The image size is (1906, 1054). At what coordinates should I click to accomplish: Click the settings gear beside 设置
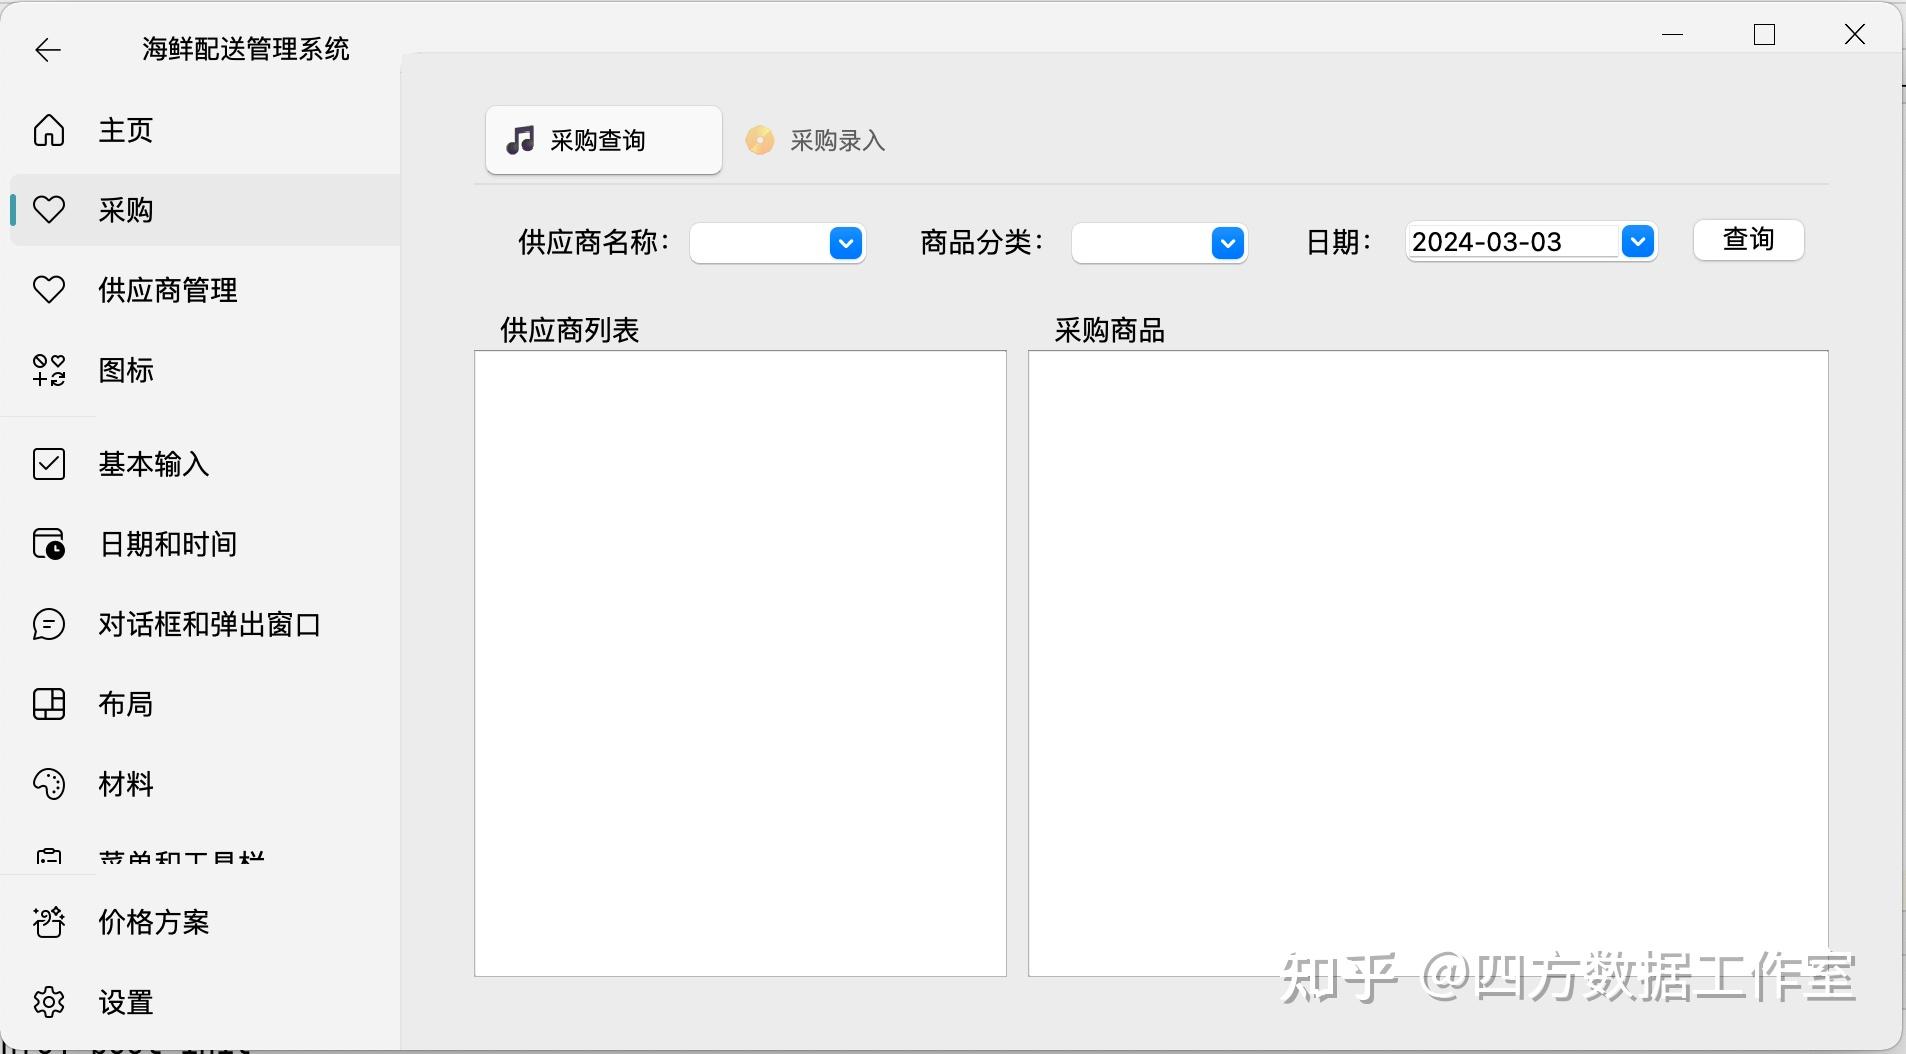[x=49, y=1001]
